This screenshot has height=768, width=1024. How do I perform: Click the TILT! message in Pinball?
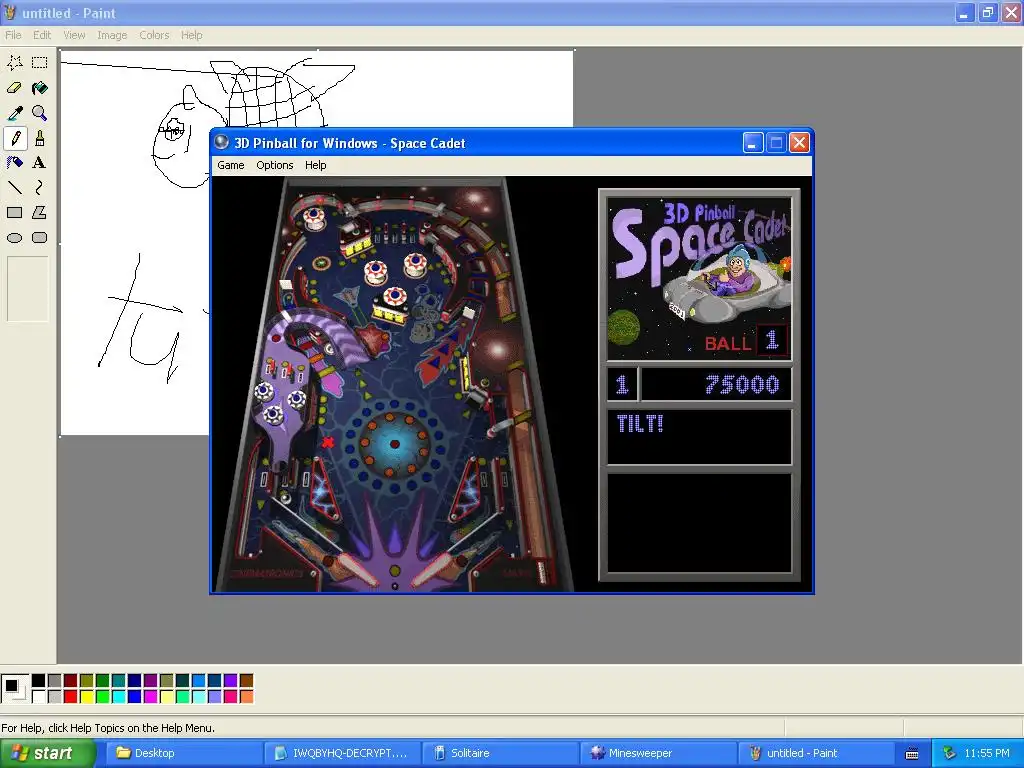pos(640,424)
